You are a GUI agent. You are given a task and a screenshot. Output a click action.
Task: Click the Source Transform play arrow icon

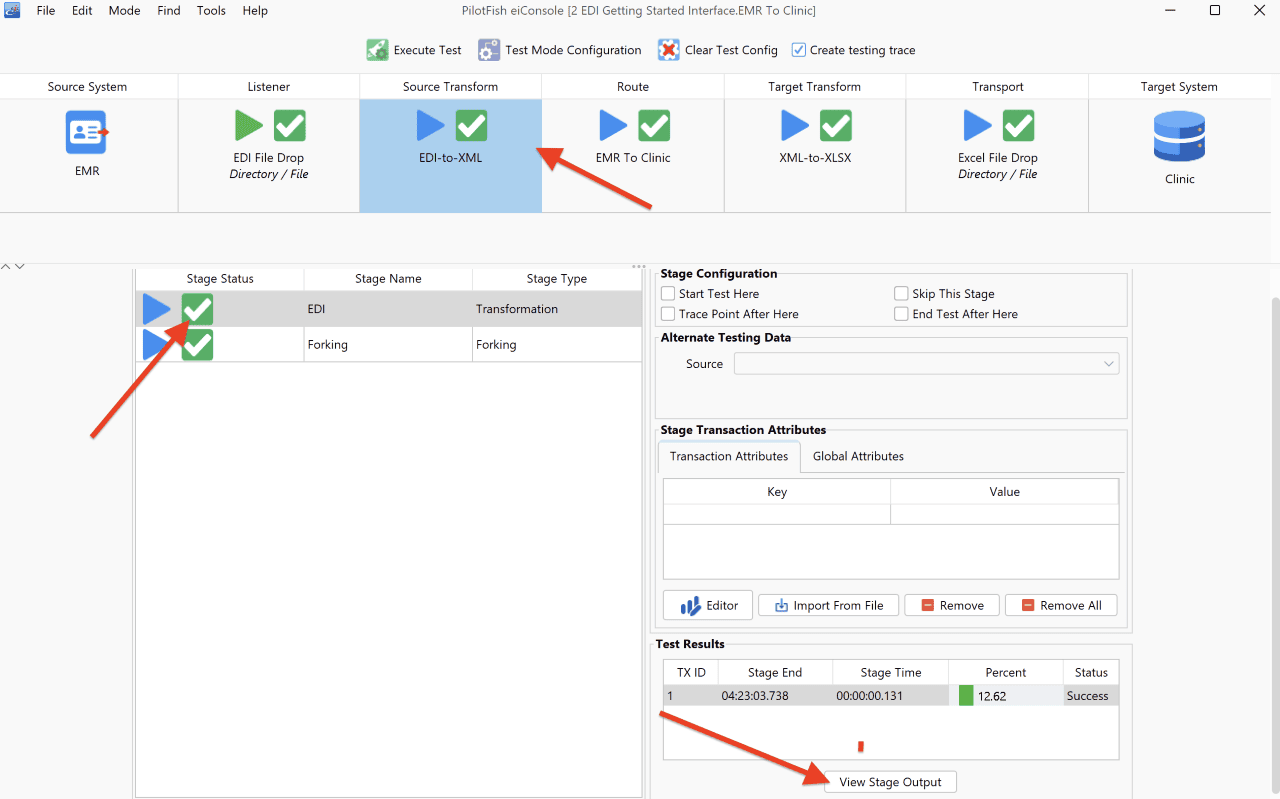click(x=431, y=125)
